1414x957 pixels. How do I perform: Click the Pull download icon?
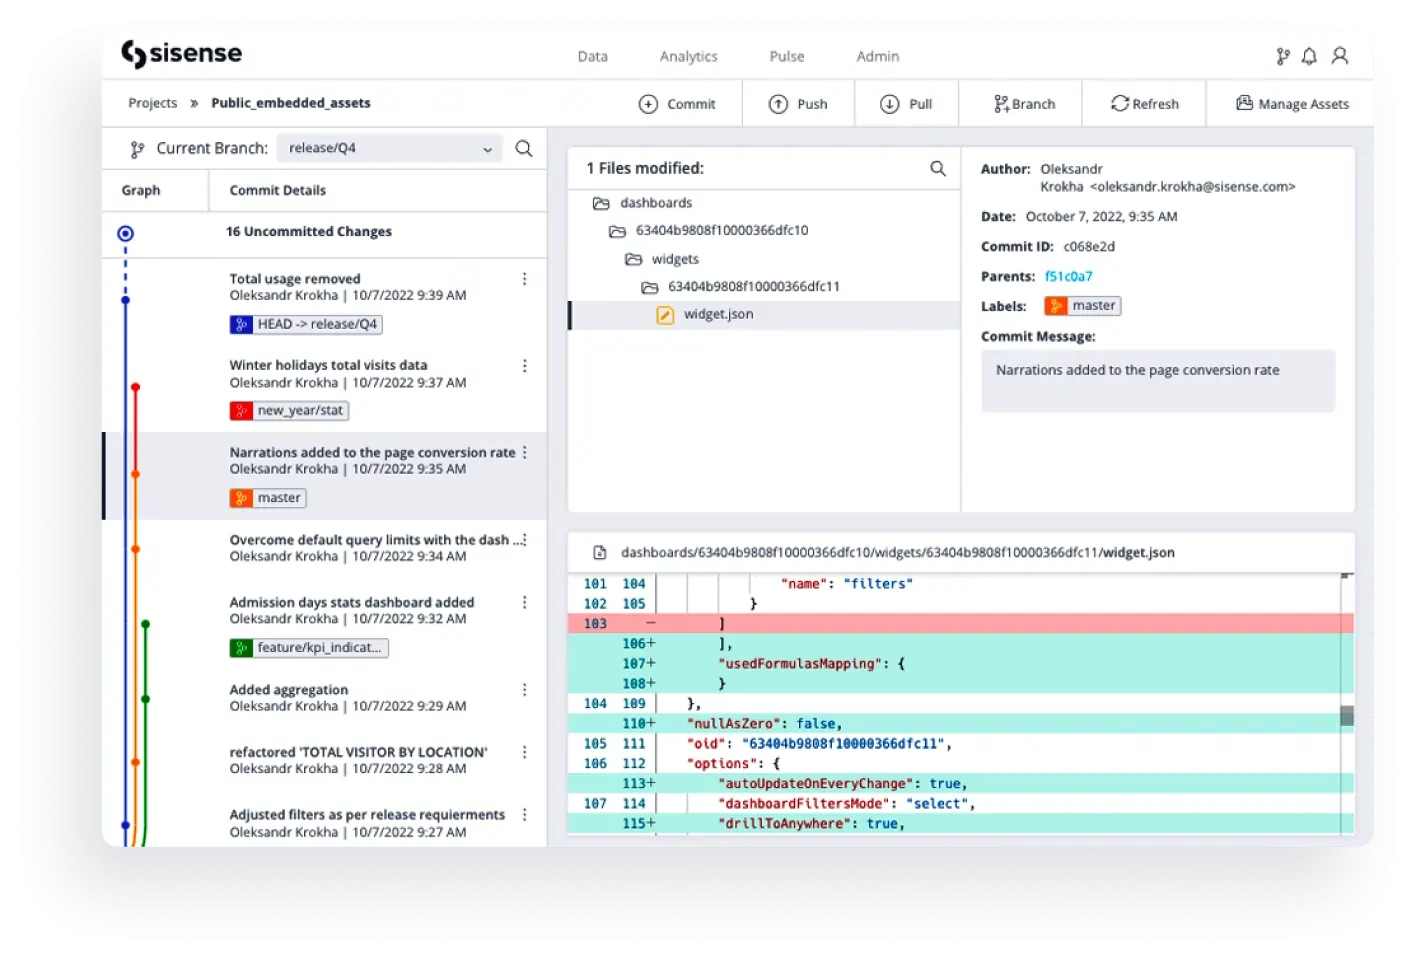(x=888, y=103)
